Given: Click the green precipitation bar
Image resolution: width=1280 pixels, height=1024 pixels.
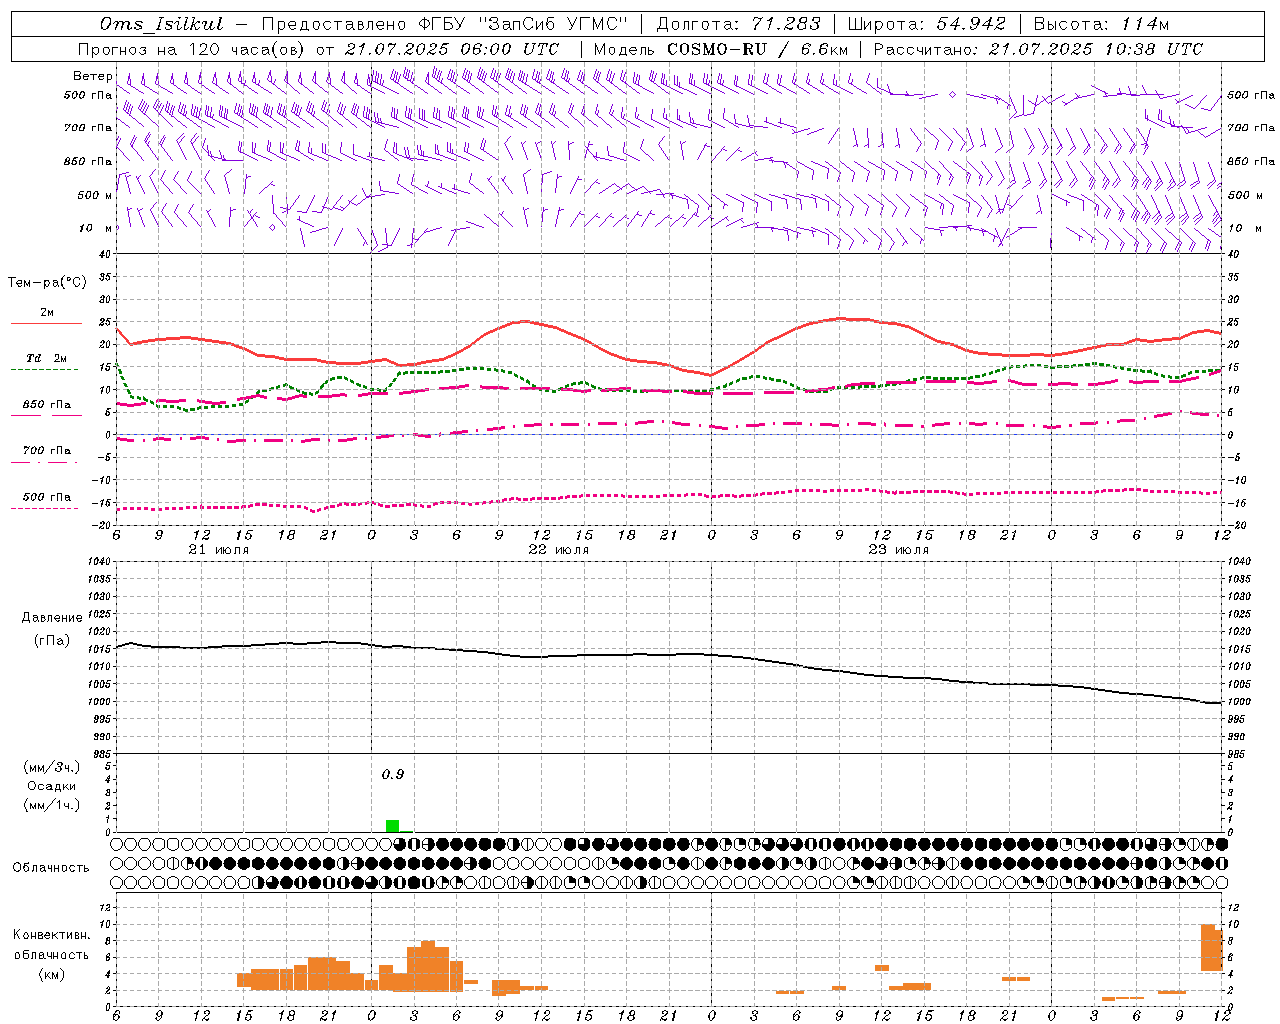Looking at the screenshot, I should (393, 826).
